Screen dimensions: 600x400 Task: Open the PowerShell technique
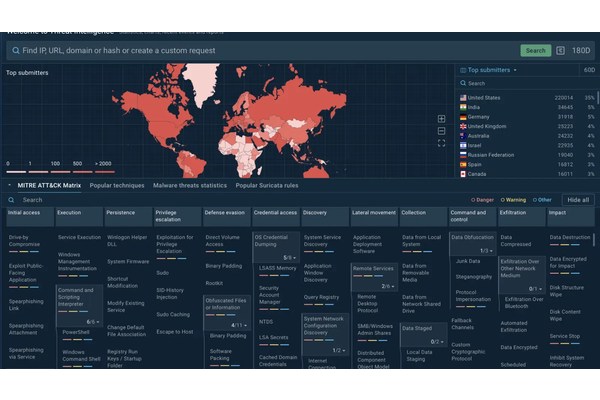pyautogui.click(x=76, y=332)
